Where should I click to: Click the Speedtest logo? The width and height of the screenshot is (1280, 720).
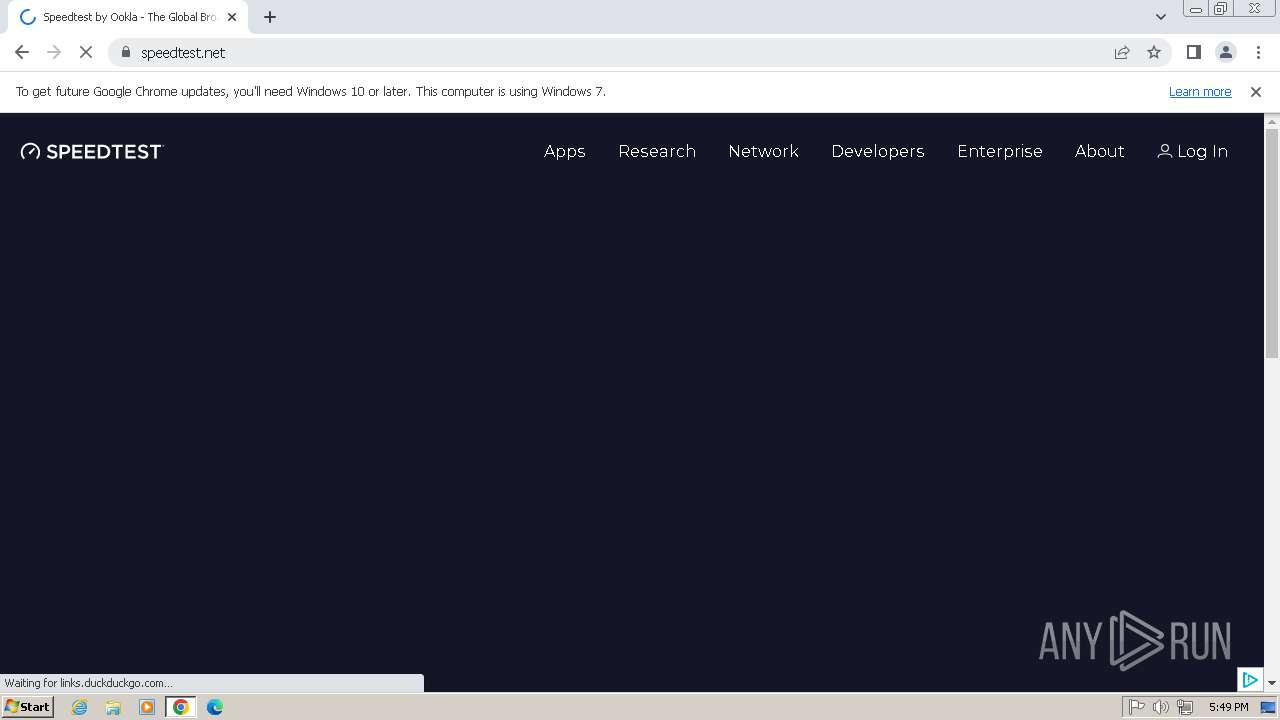(92, 151)
